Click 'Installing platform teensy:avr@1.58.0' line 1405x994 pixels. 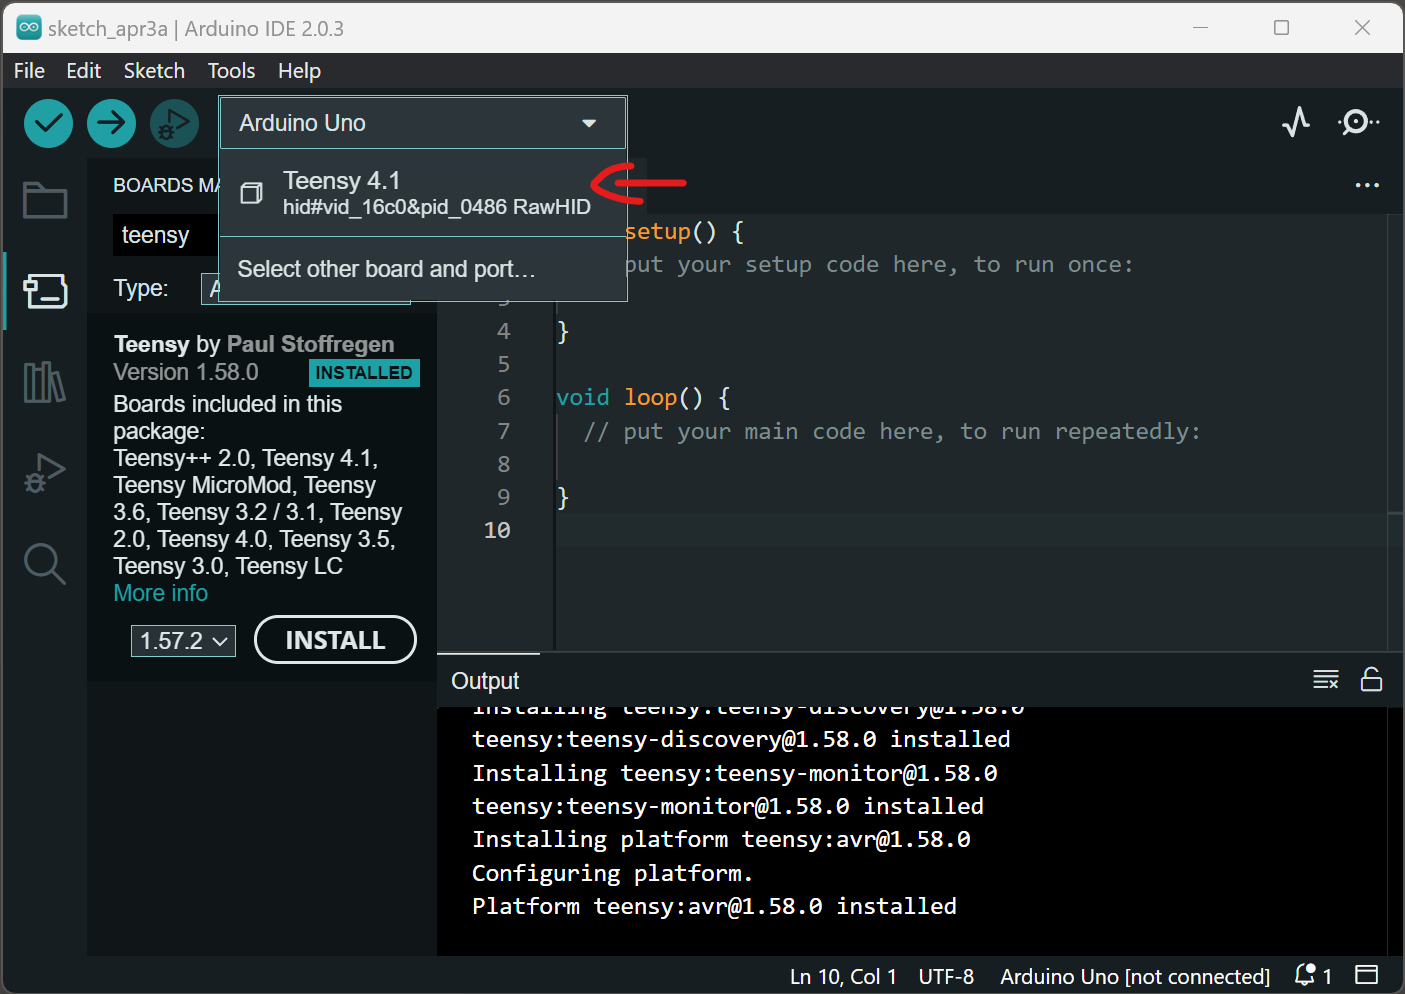pos(721,839)
